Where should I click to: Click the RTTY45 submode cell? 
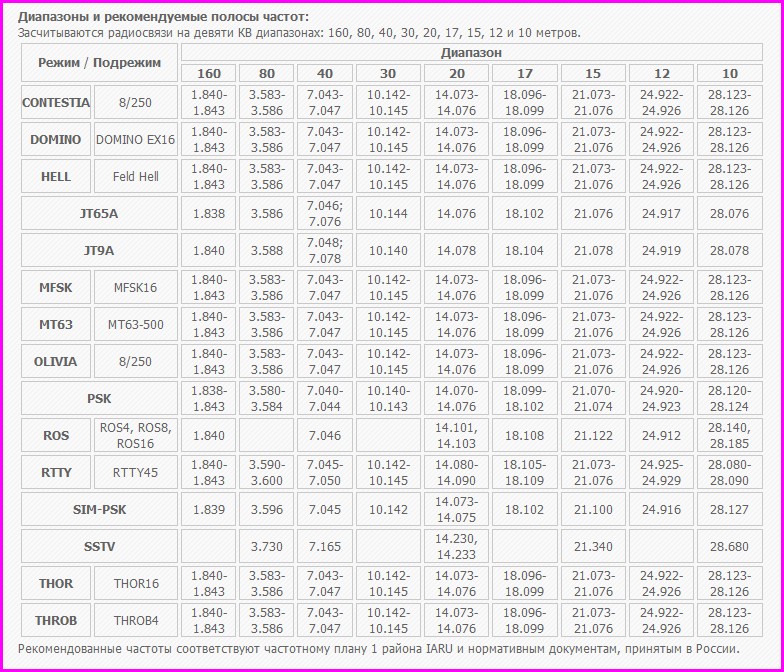(135, 472)
